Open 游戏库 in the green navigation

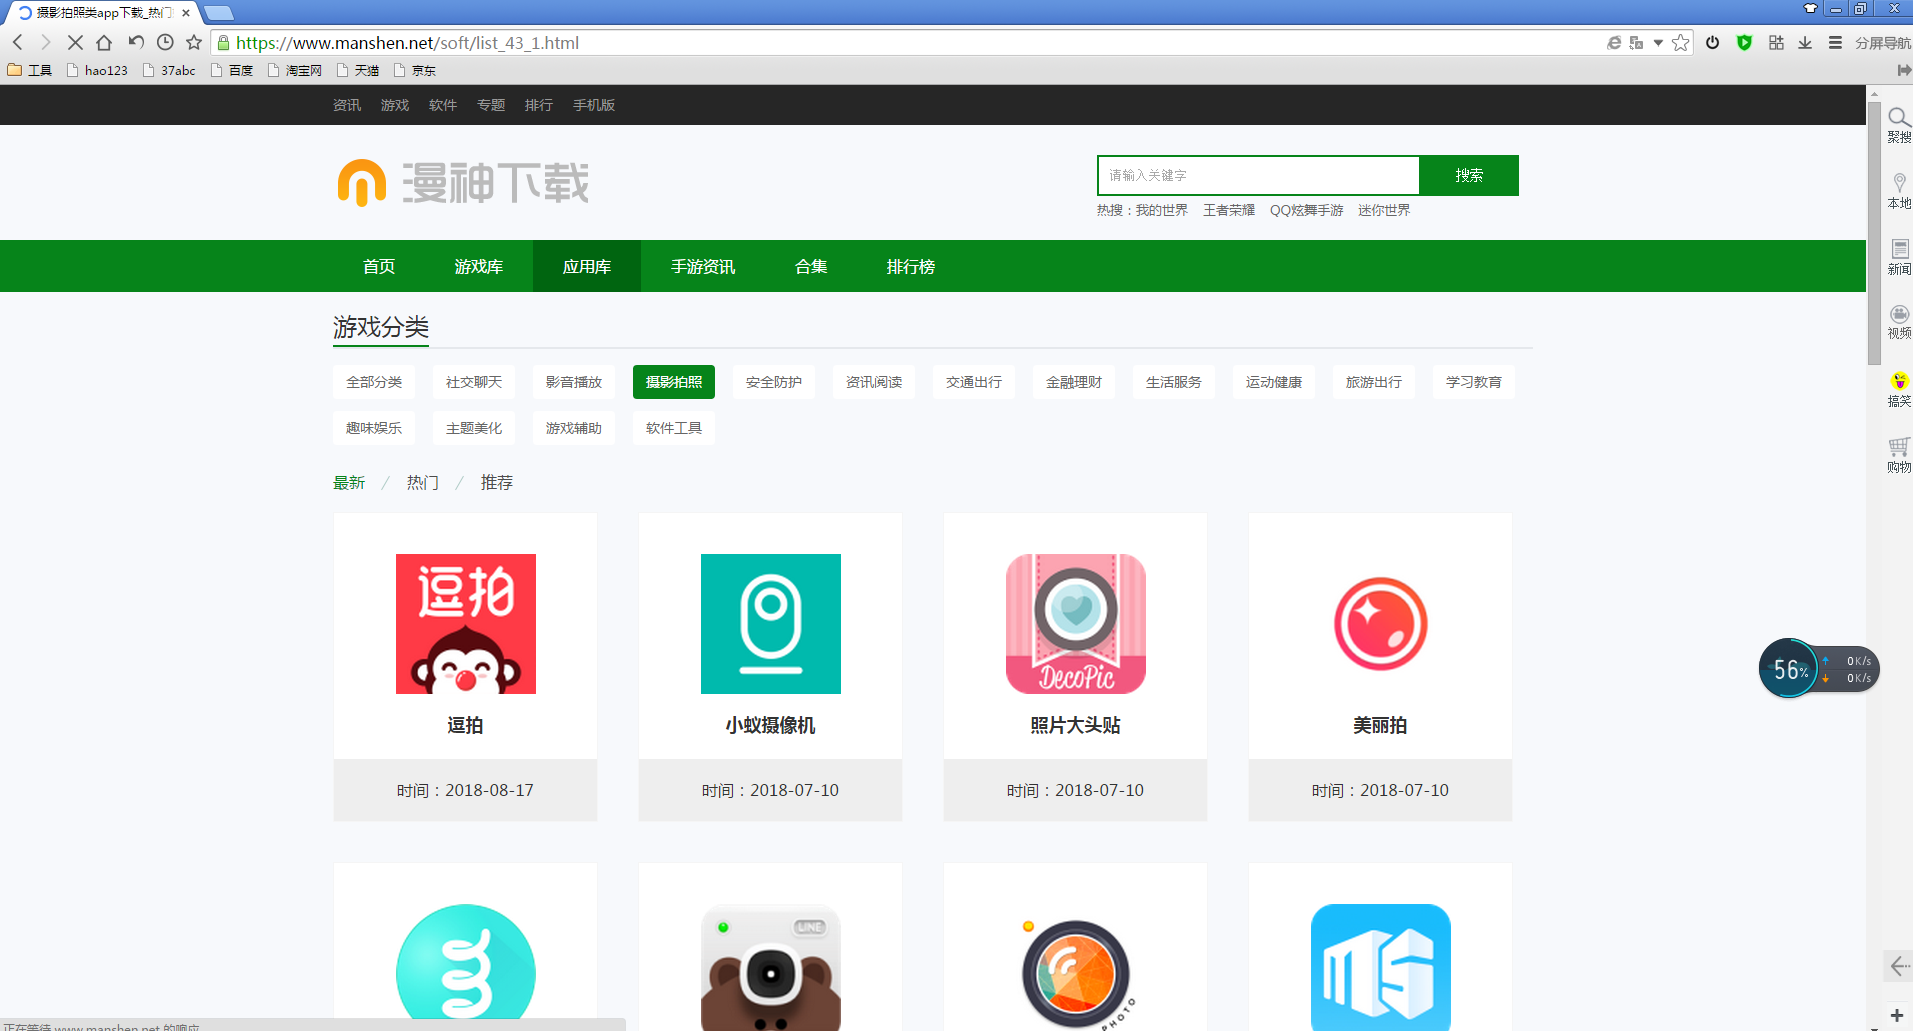tap(479, 266)
